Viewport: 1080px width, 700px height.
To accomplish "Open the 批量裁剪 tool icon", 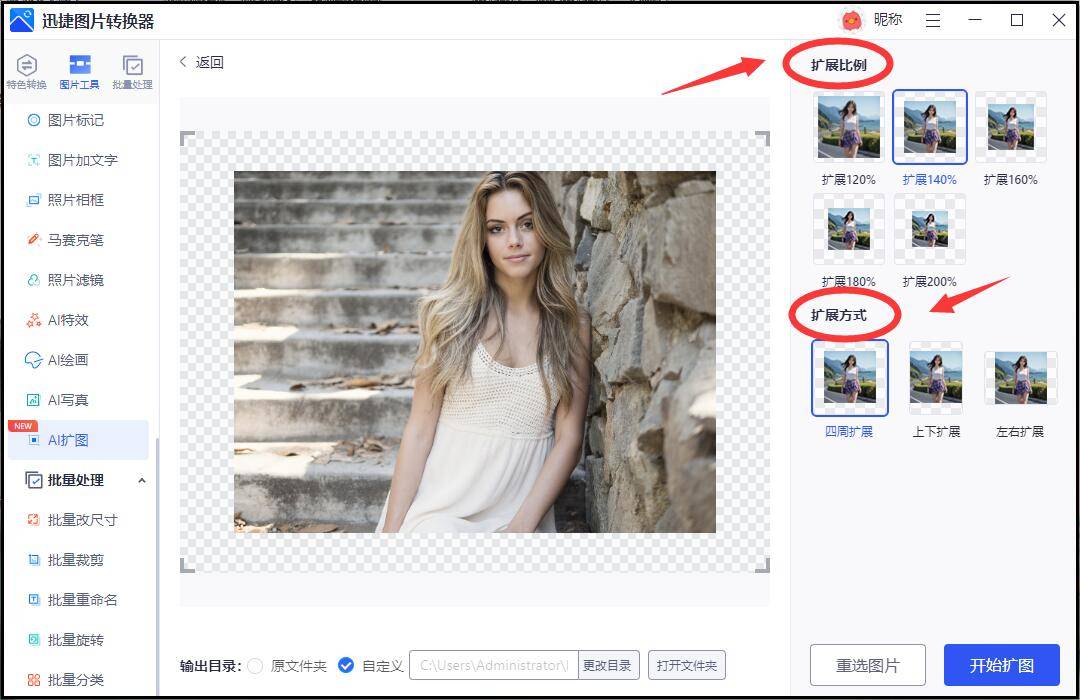I will point(34,560).
